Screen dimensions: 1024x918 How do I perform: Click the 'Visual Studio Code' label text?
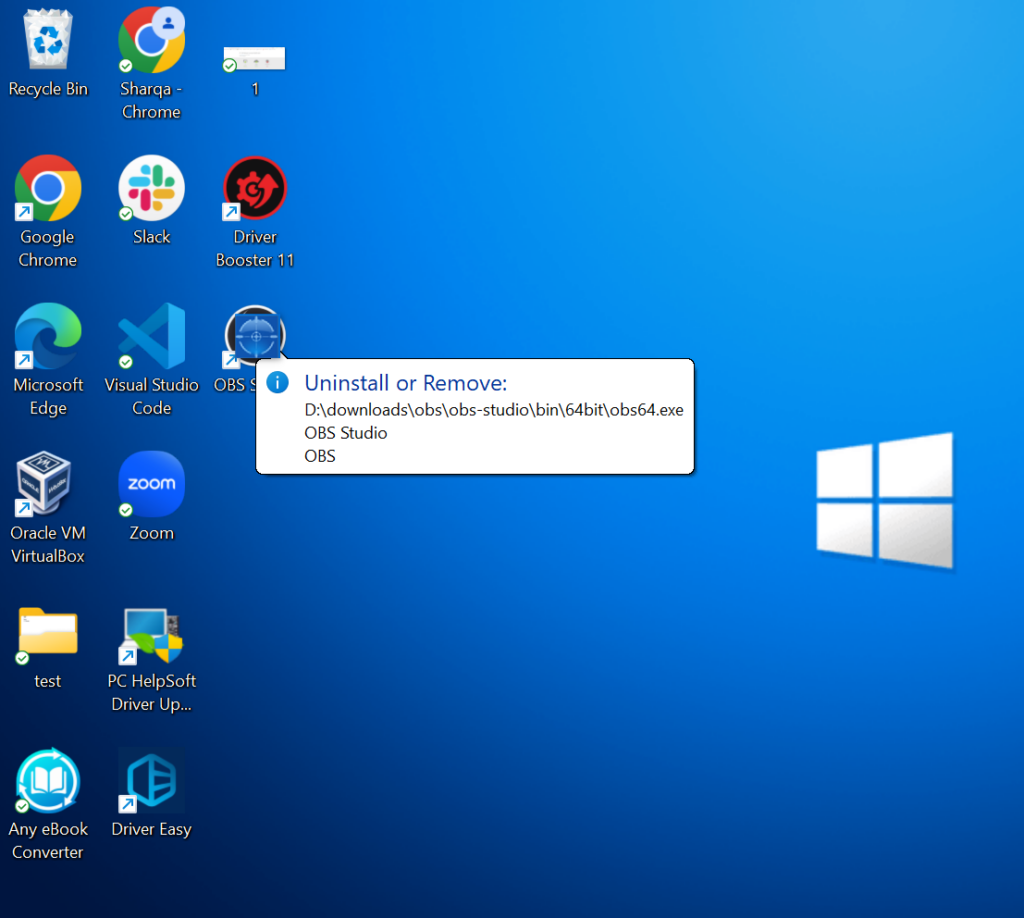point(152,396)
